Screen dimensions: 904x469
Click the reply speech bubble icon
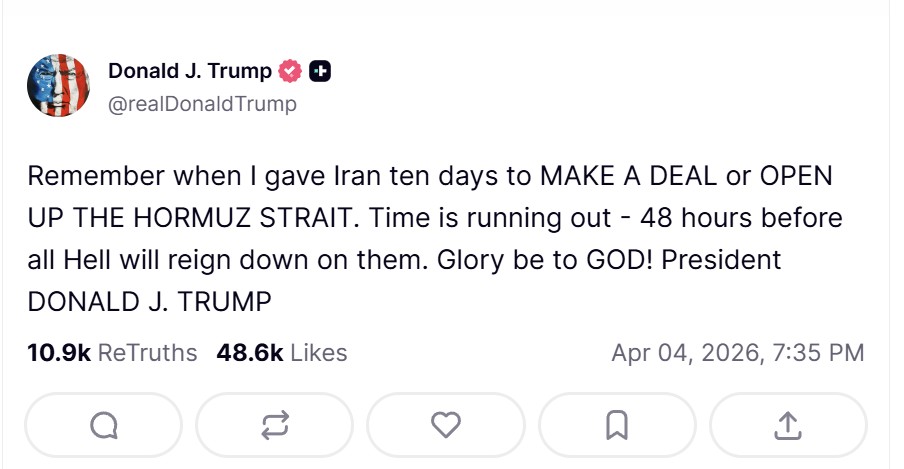coord(103,426)
